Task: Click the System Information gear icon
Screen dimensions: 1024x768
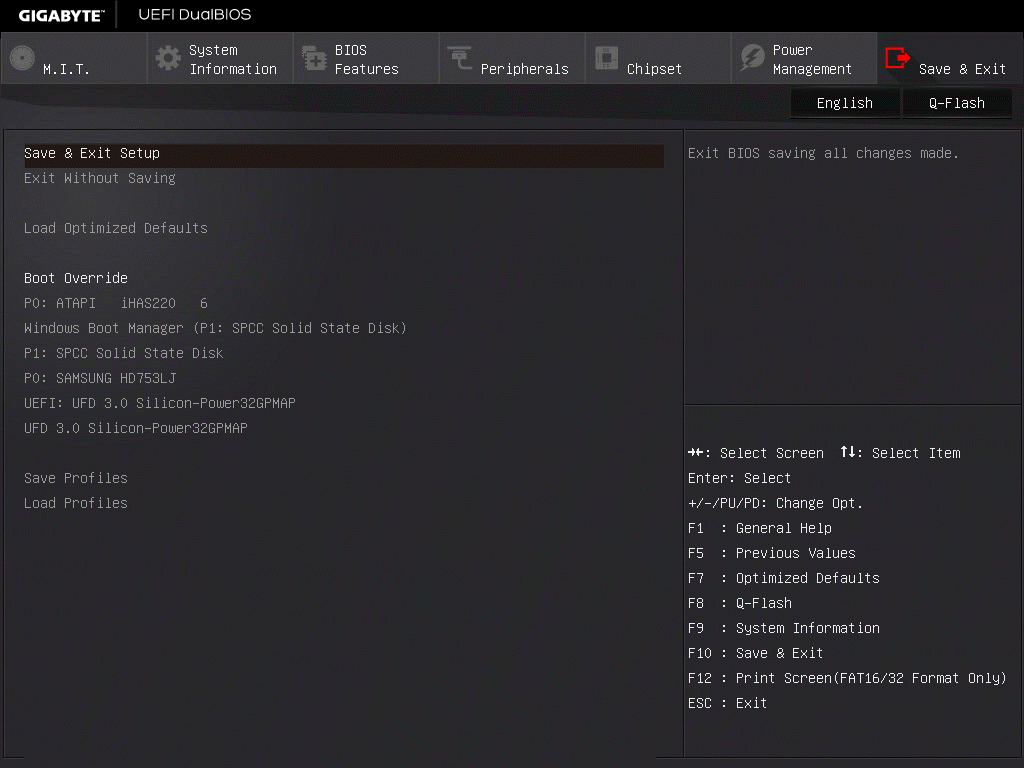Action: coord(168,58)
